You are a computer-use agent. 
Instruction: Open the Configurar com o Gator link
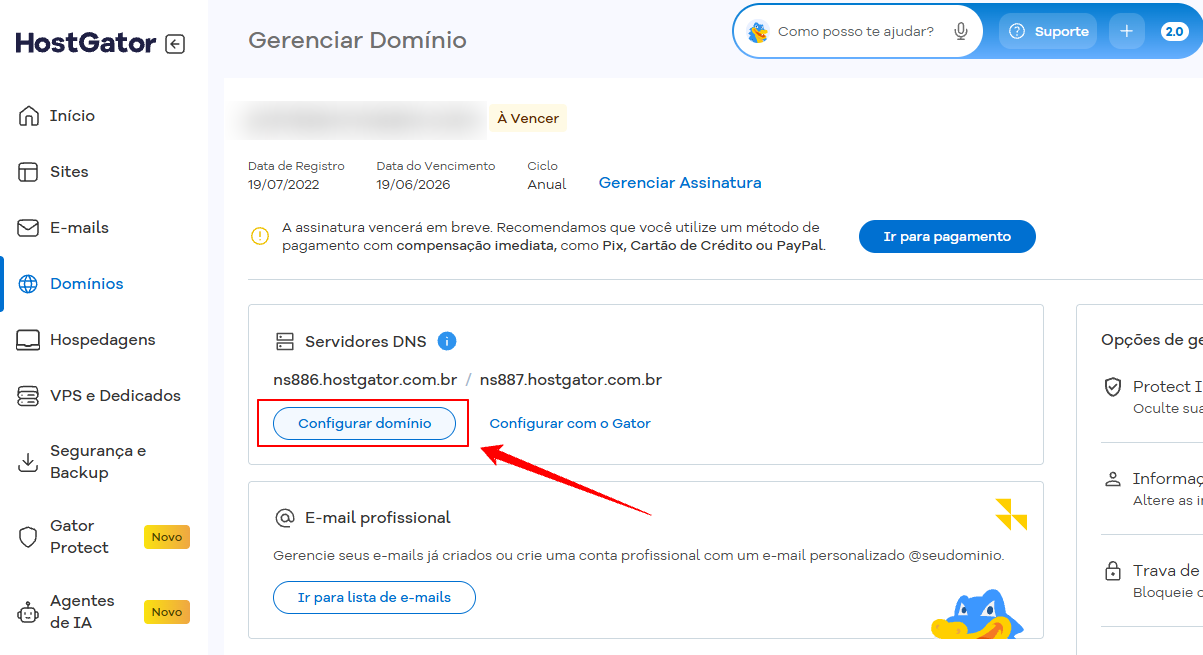(570, 423)
